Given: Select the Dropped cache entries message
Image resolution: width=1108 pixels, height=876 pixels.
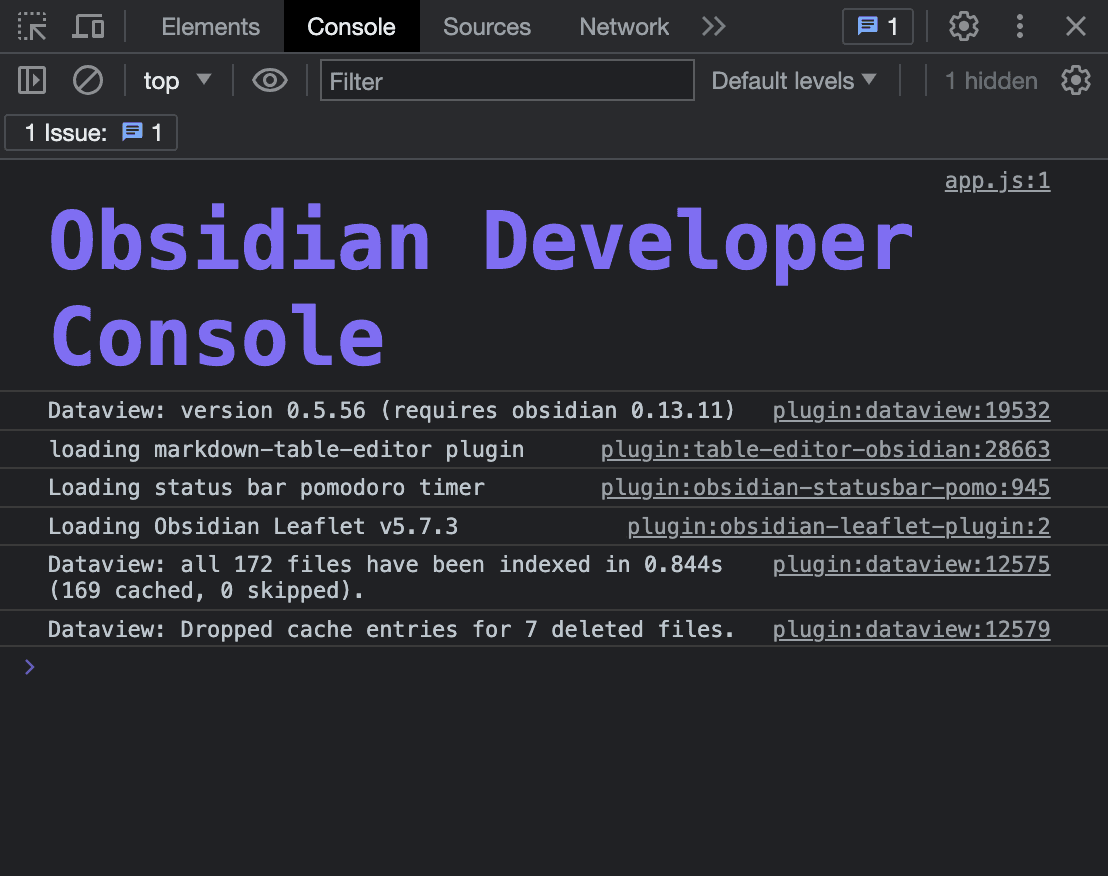Looking at the screenshot, I should pyautogui.click(x=391, y=629).
